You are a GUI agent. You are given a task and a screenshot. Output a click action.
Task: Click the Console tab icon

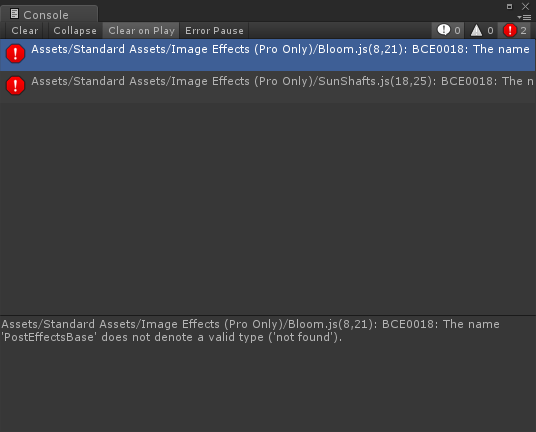click(x=14, y=14)
